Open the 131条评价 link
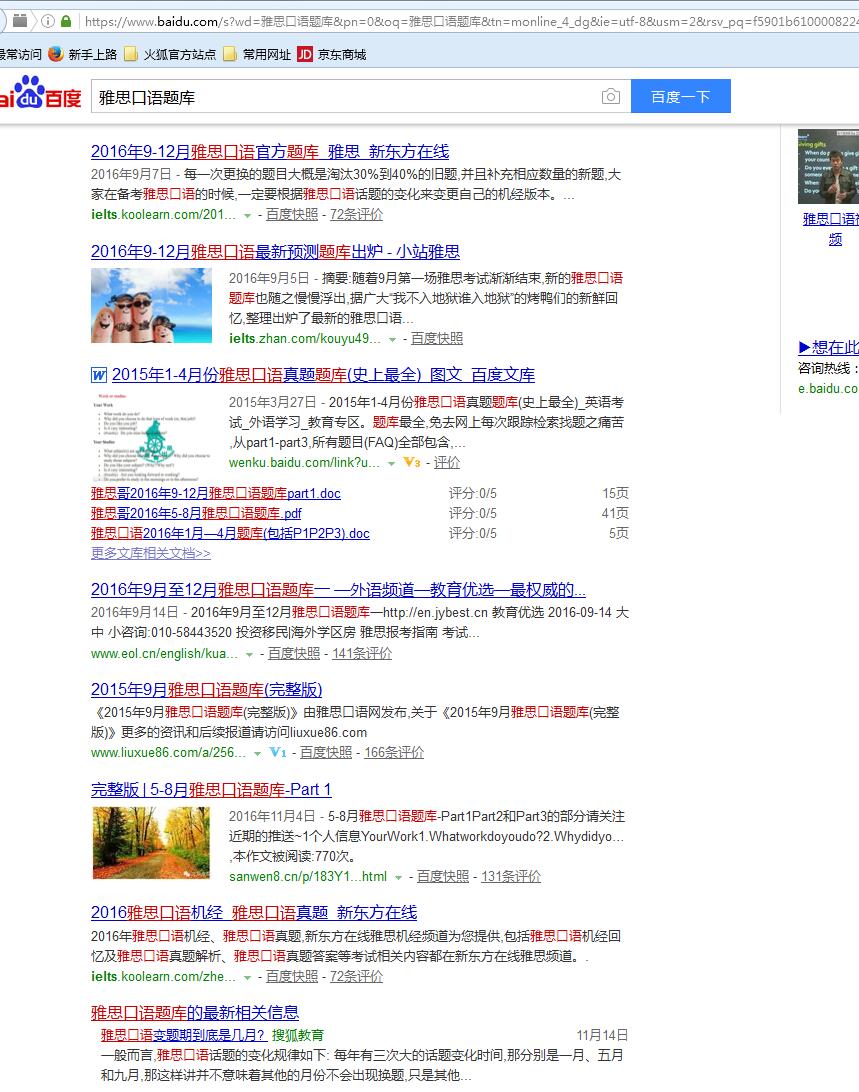The width and height of the screenshot is (859, 1092). [511, 876]
